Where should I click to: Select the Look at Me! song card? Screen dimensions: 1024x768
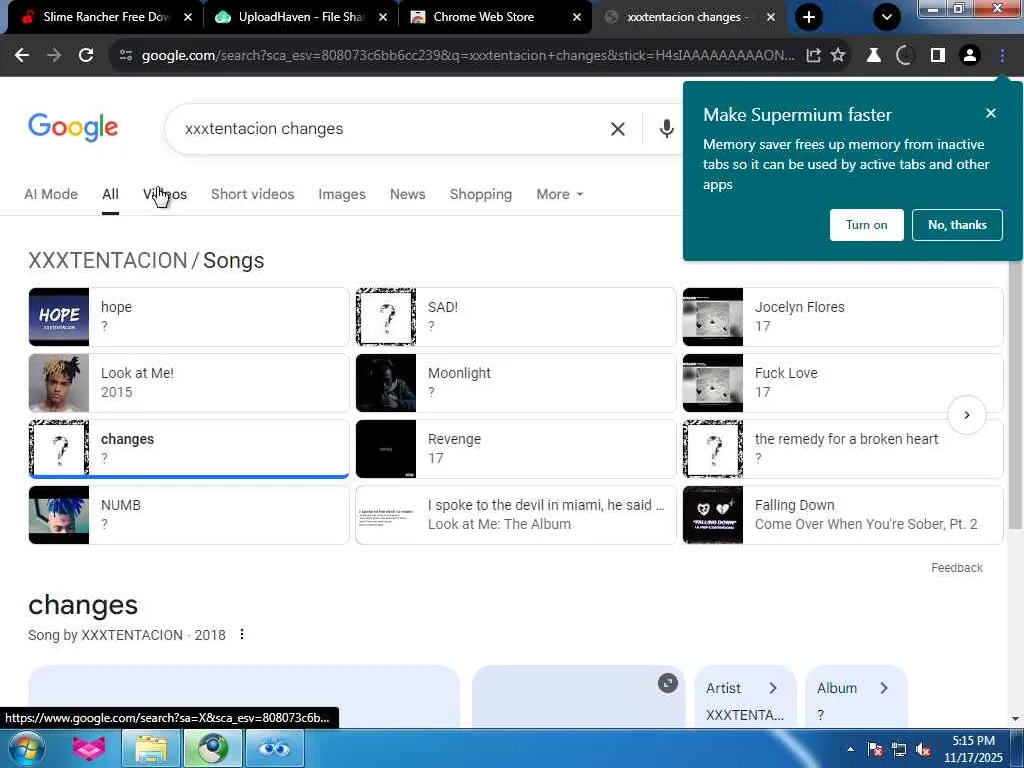point(189,383)
